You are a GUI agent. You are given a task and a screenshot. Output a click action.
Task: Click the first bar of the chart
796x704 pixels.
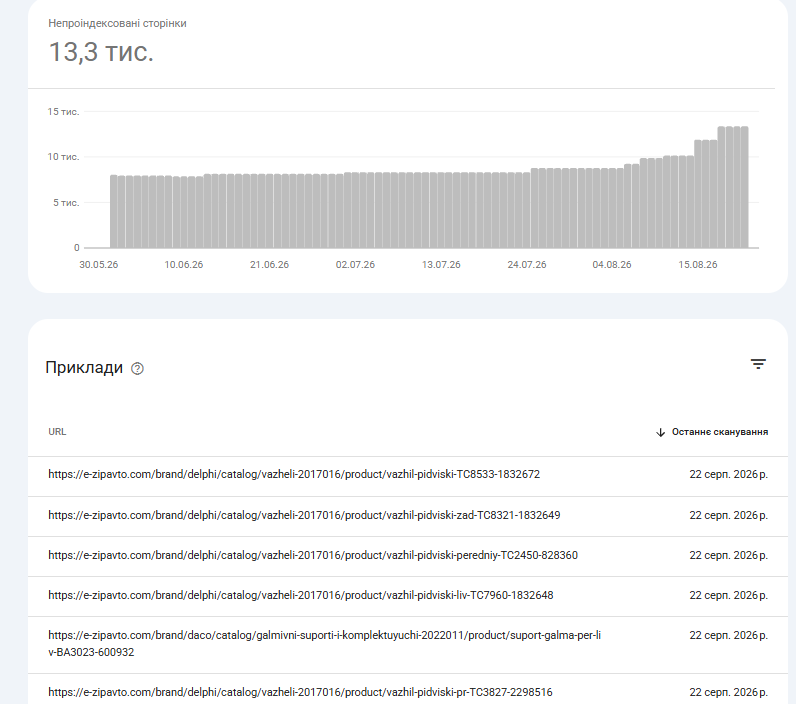[114, 212]
